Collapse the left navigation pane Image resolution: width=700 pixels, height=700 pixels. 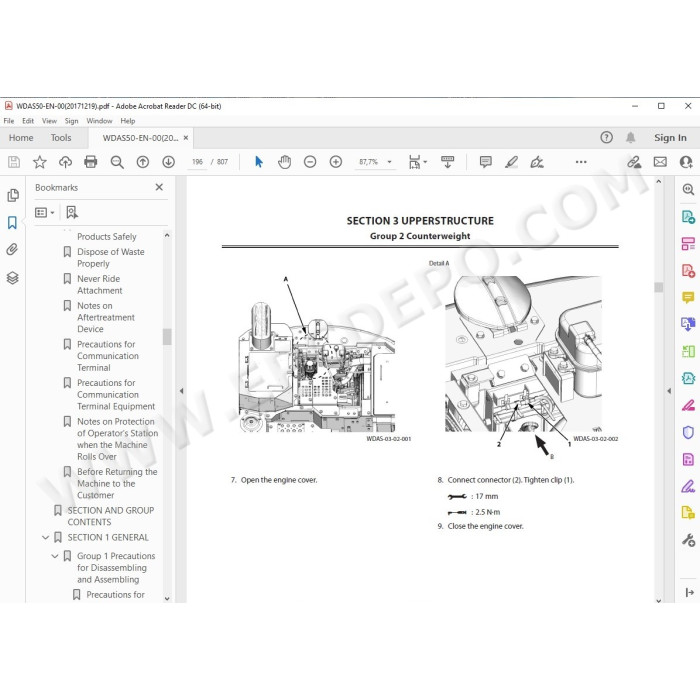pos(181,391)
